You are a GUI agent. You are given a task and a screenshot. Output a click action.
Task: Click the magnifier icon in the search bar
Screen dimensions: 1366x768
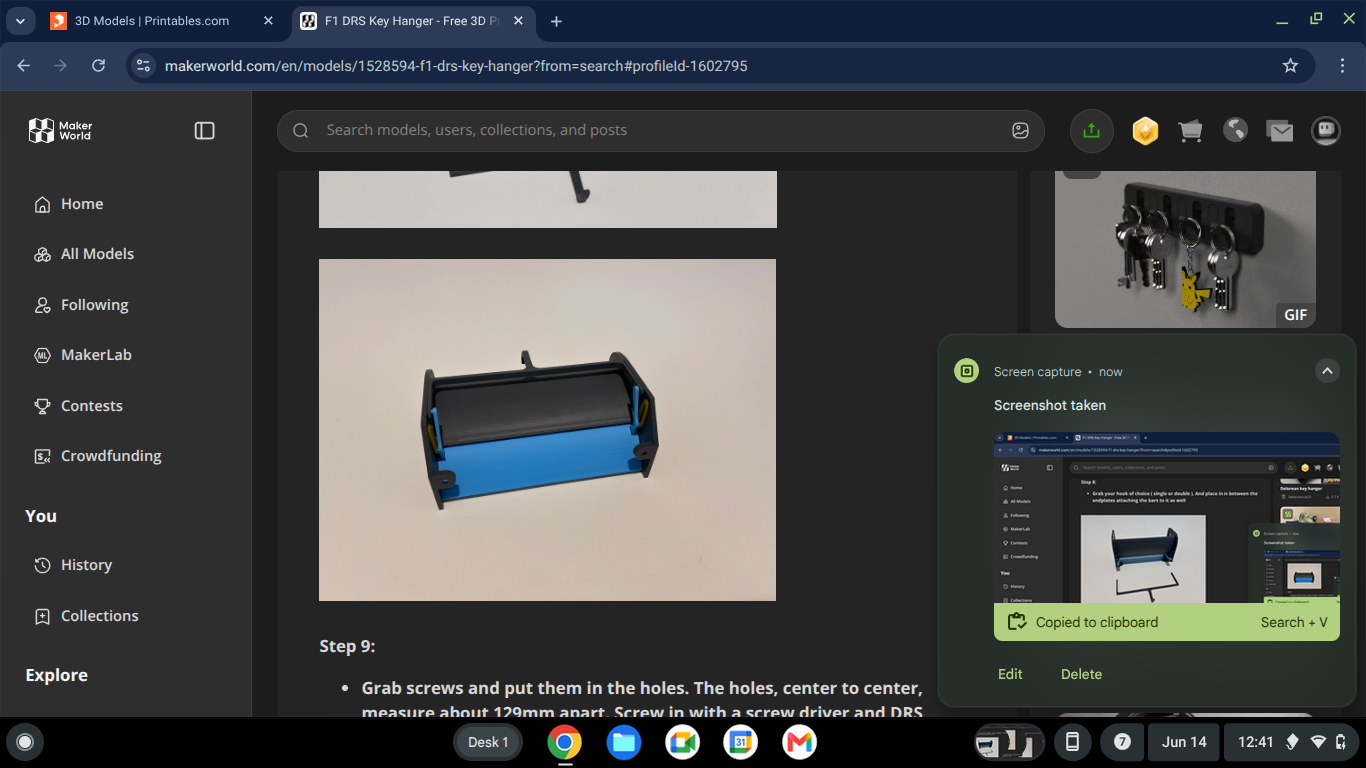click(300, 130)
